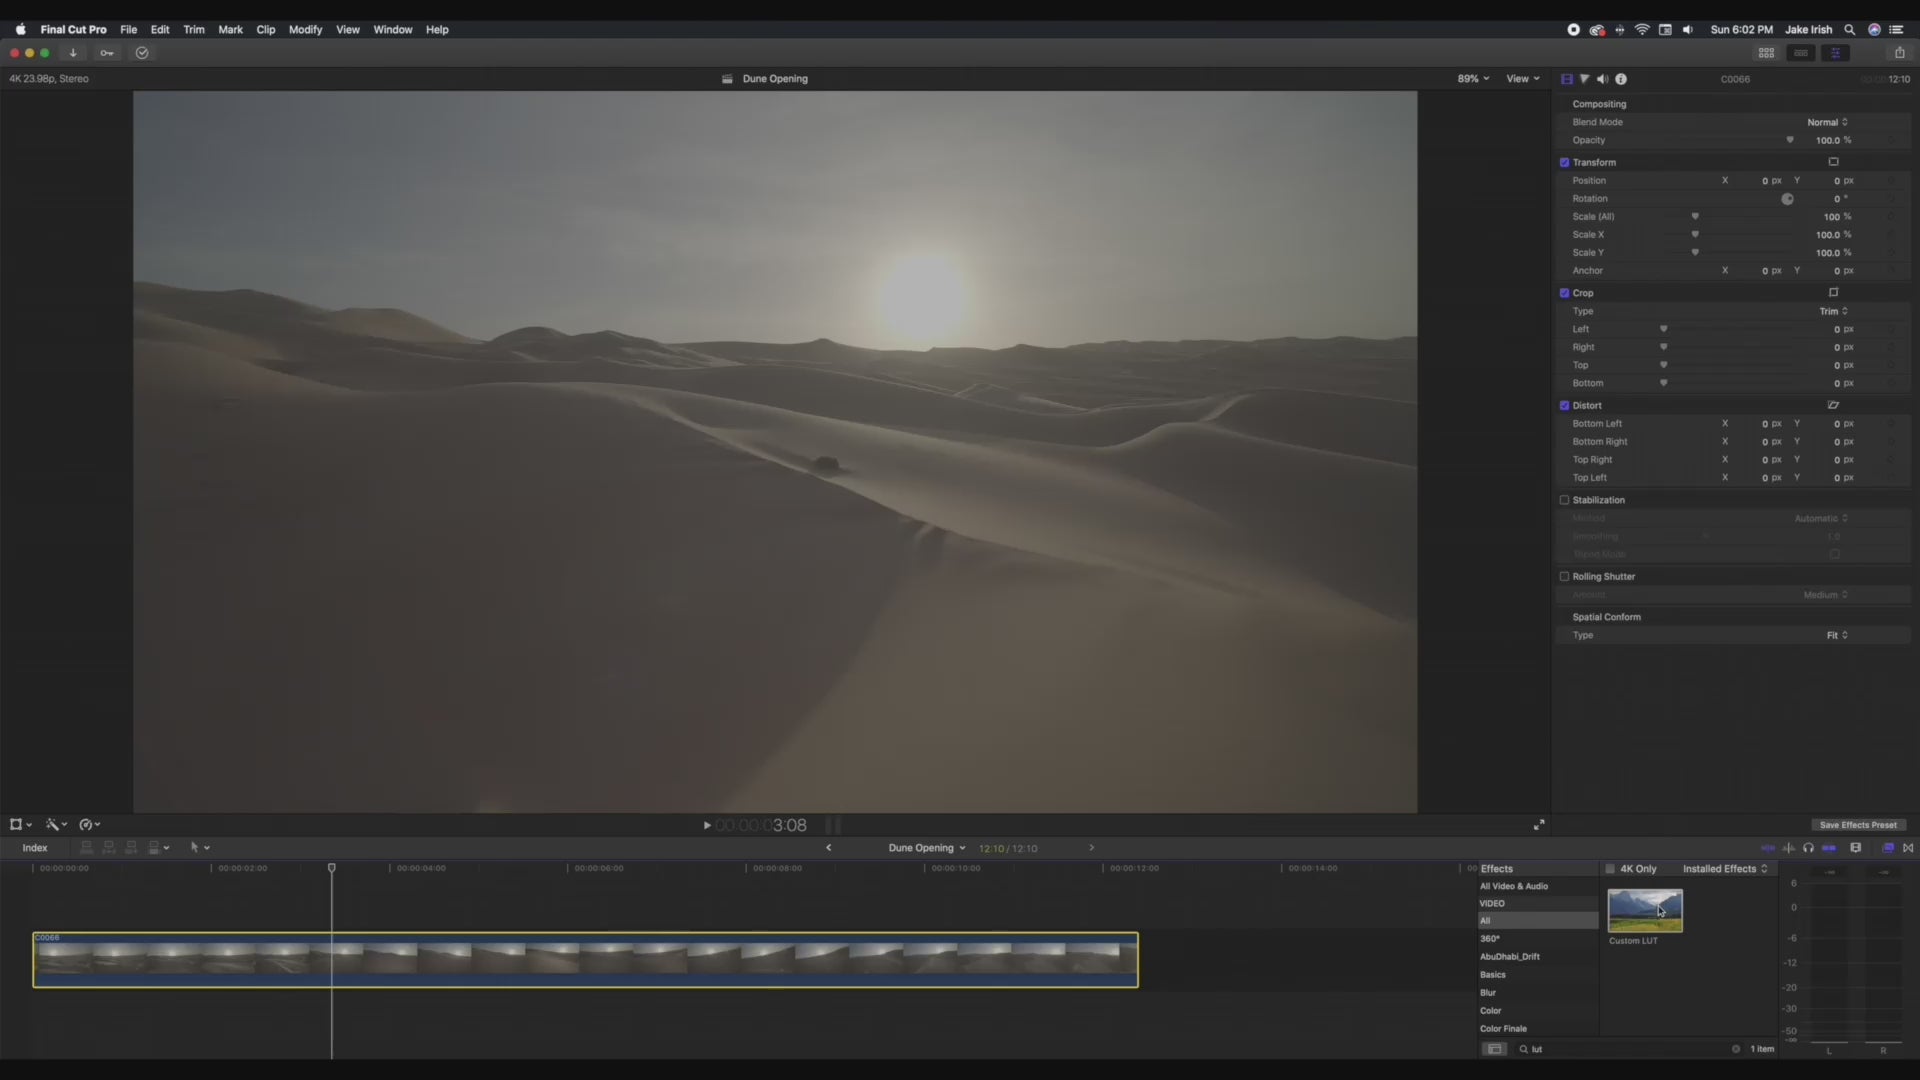The width and height of the screenshot is (1920, 1080).
Task: Click the Opacity slider handle
Action: tap(1790, 140)
